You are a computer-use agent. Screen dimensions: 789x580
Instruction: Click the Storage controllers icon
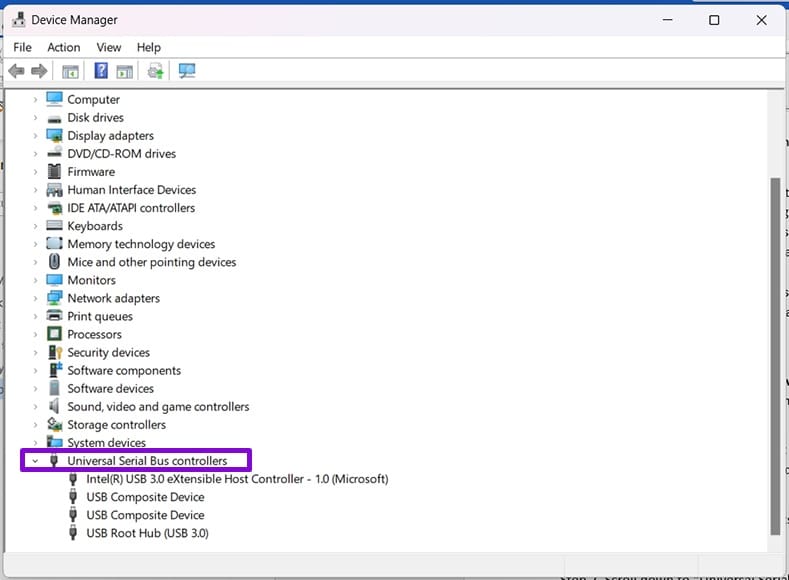(54, 424)
